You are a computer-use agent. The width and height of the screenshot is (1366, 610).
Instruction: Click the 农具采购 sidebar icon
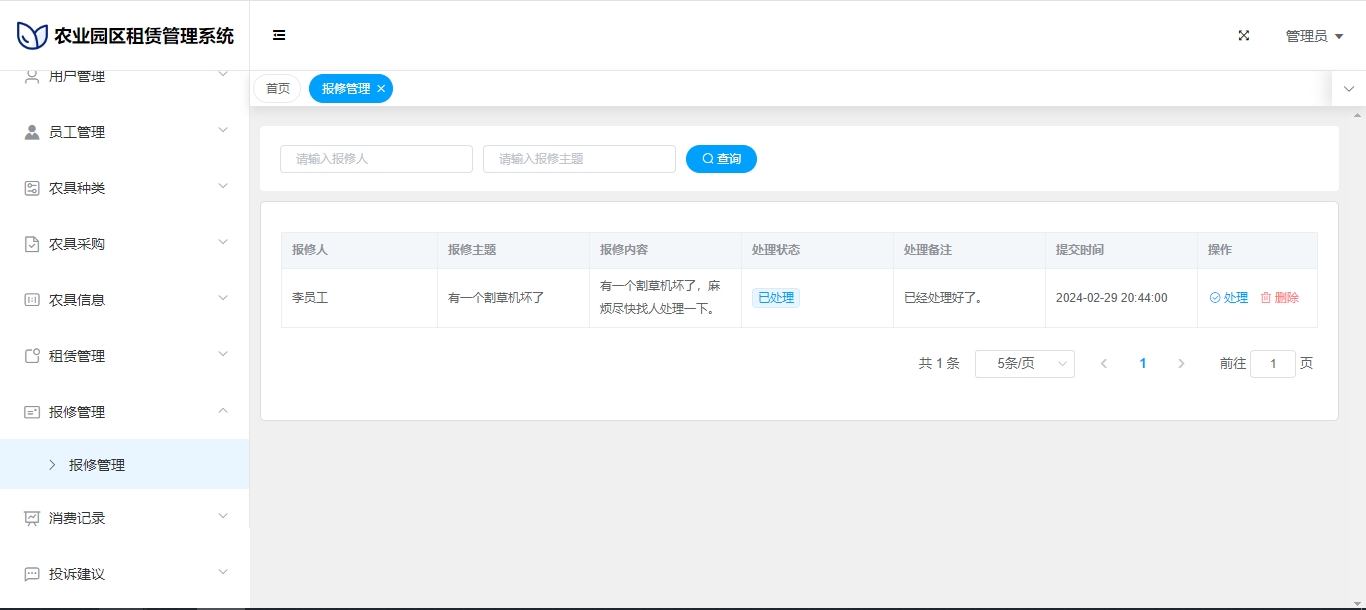32,244
